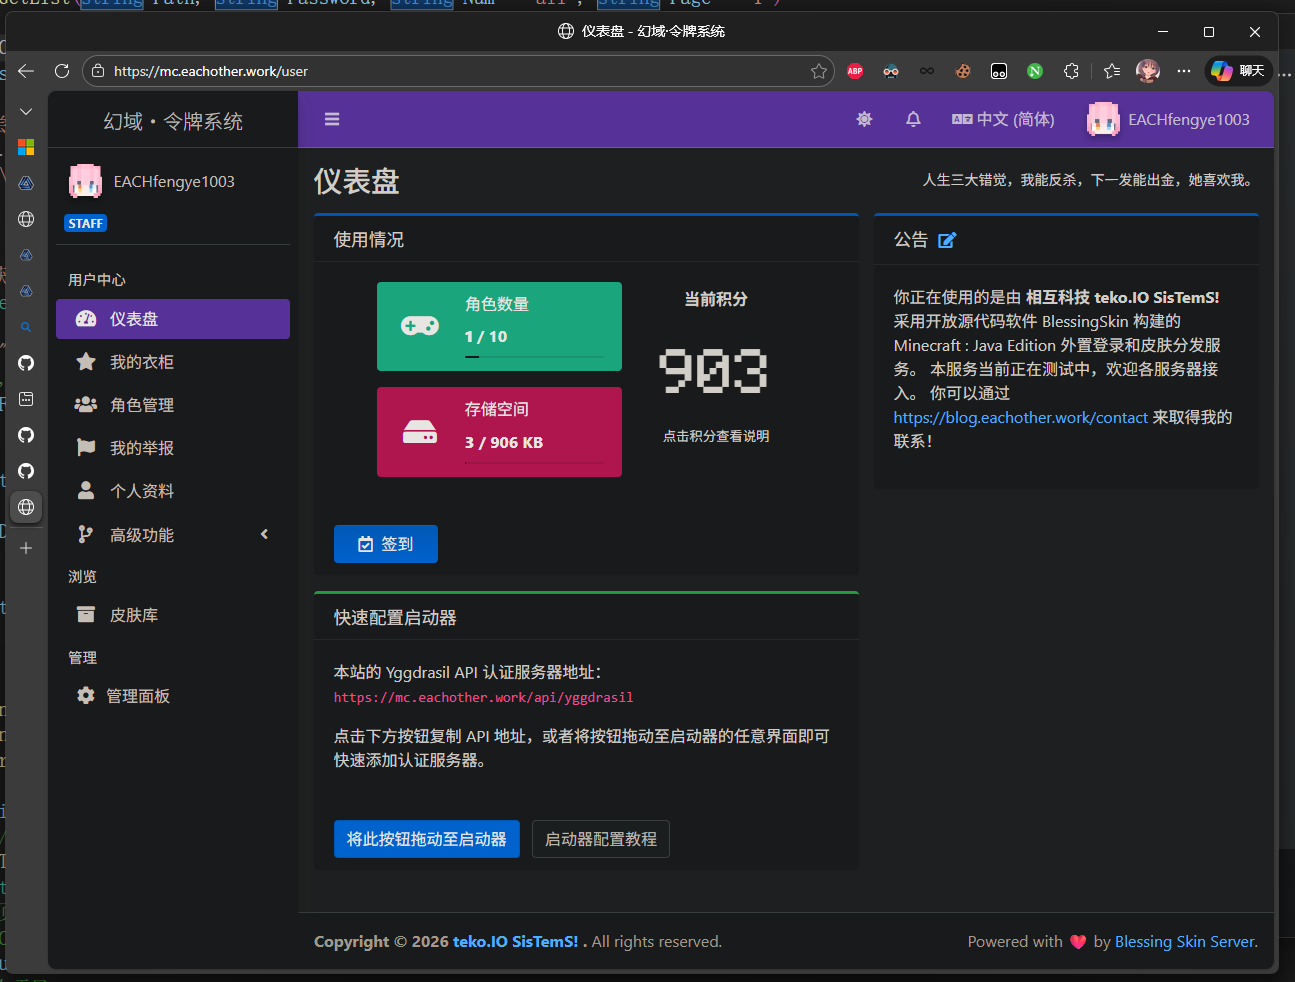Reload the page with the refresh icon
The image size is (1295, 982).
[x=61, y=71]
